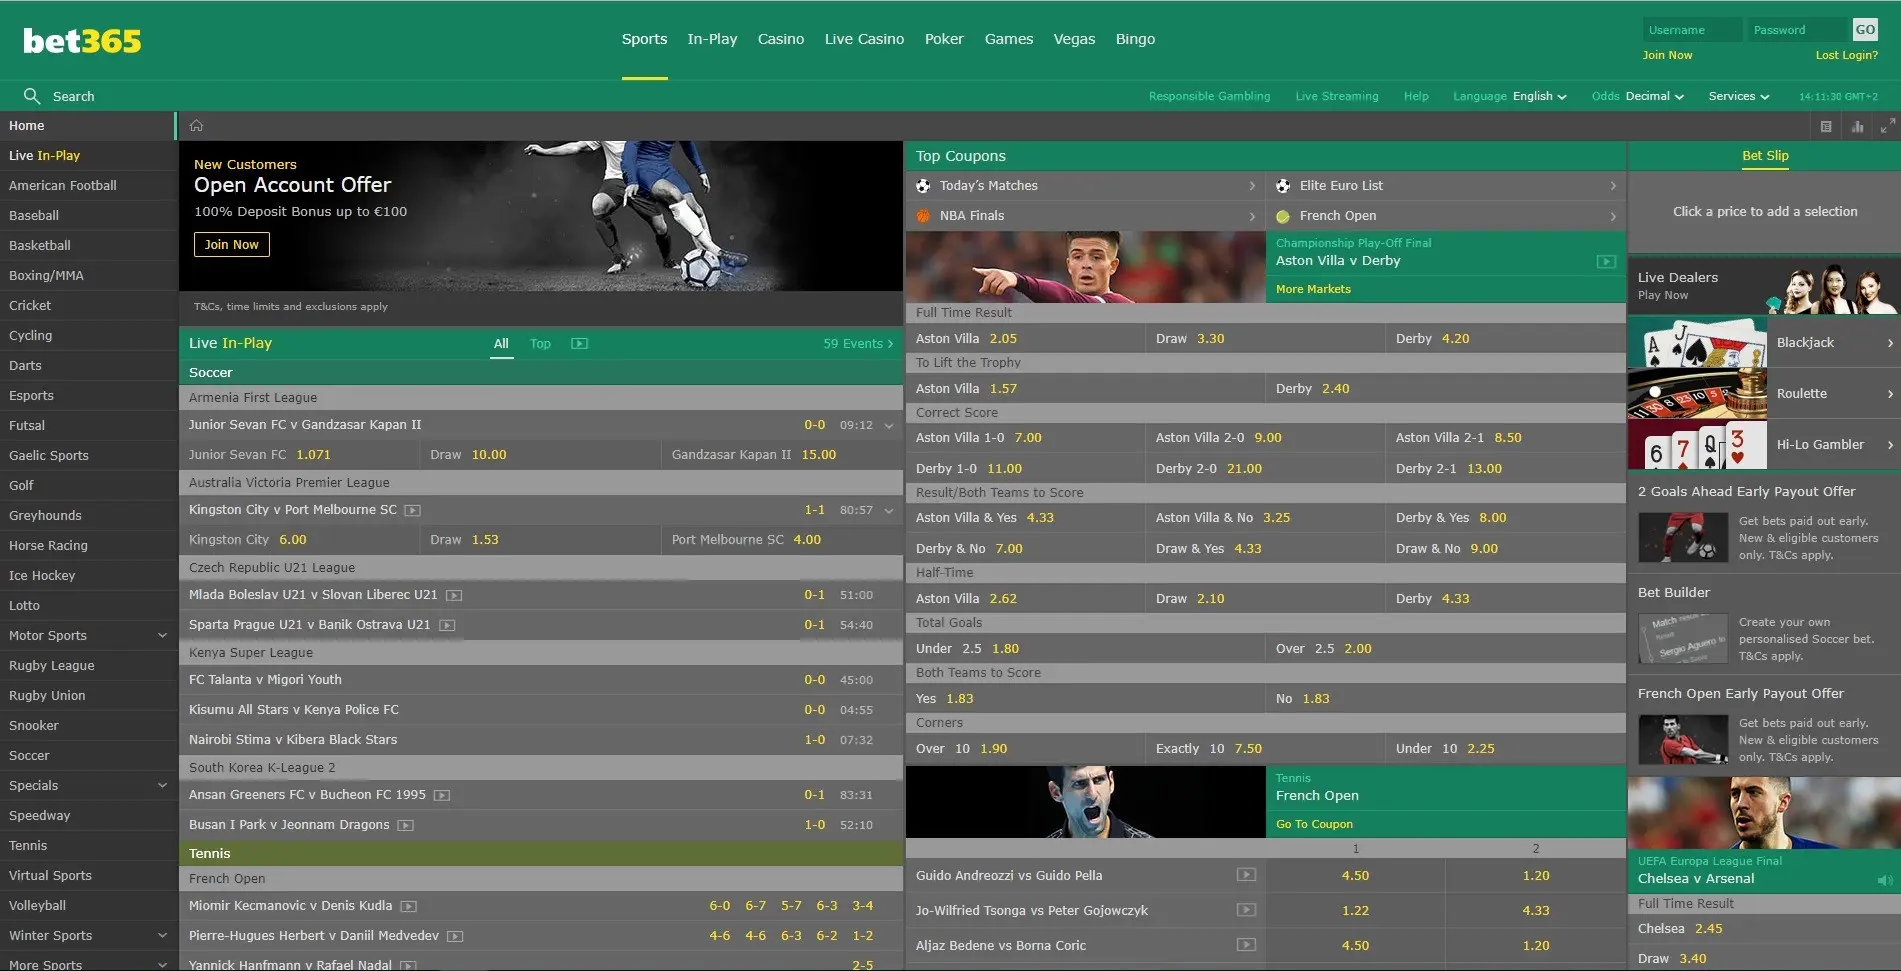This screenshot has width=1901, height=971.
Task: Select Port Melbourne SC 4.00 odds
Action: (782, 540)
